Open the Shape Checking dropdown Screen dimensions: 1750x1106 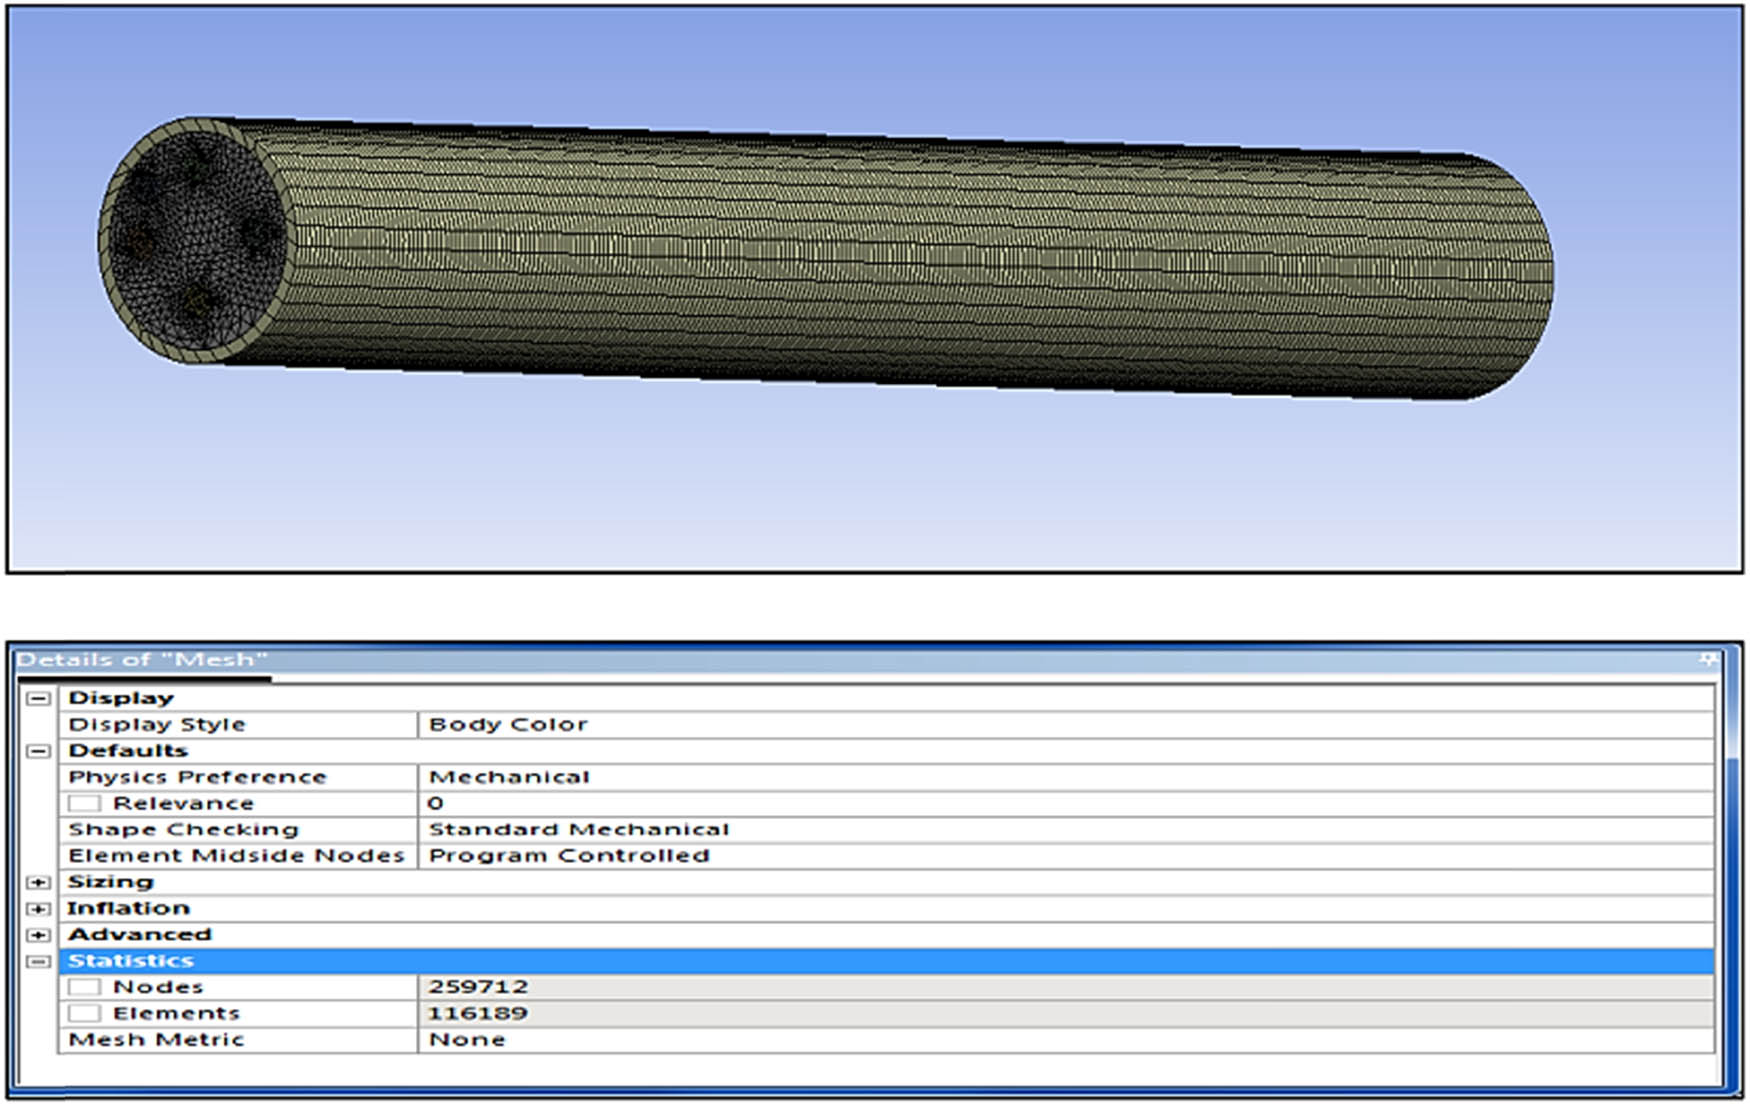600,828
